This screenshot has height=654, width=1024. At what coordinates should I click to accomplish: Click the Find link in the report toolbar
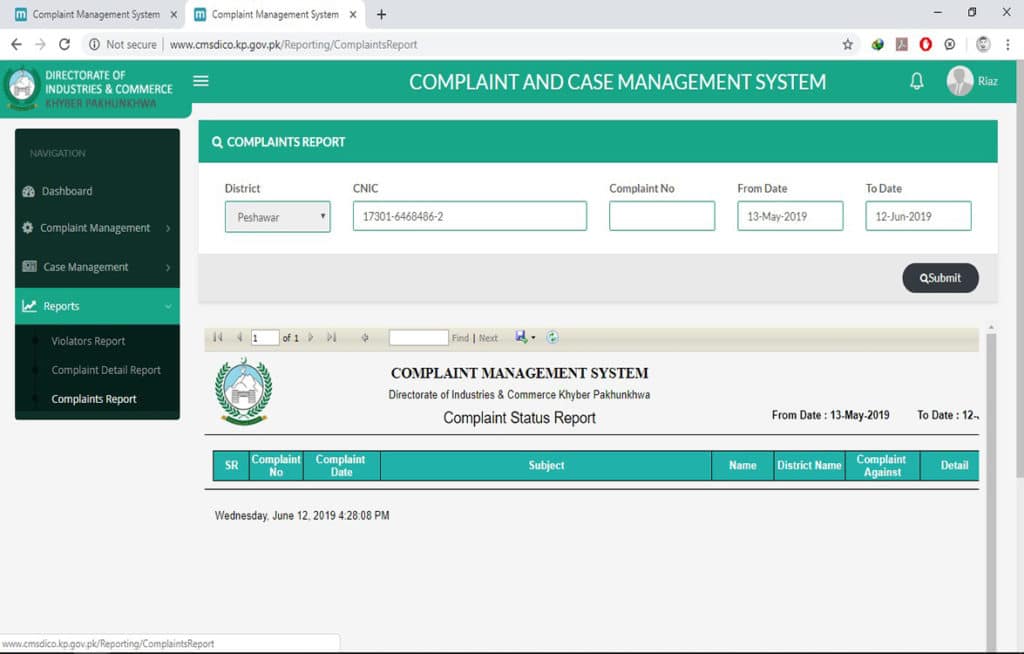pos(459,337)
